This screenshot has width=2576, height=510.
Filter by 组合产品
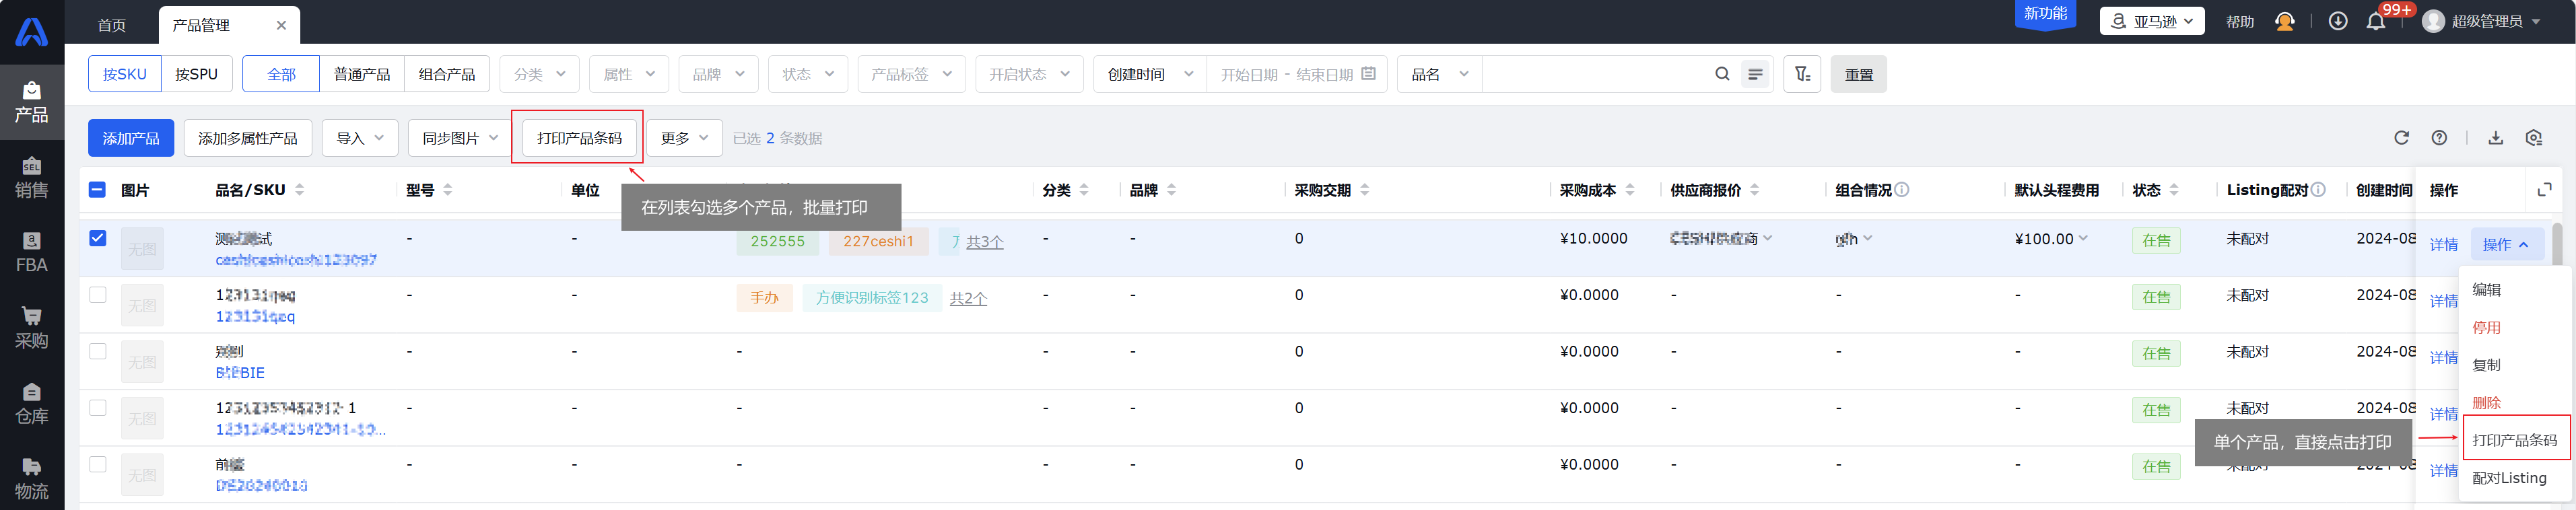click(447, 74)
